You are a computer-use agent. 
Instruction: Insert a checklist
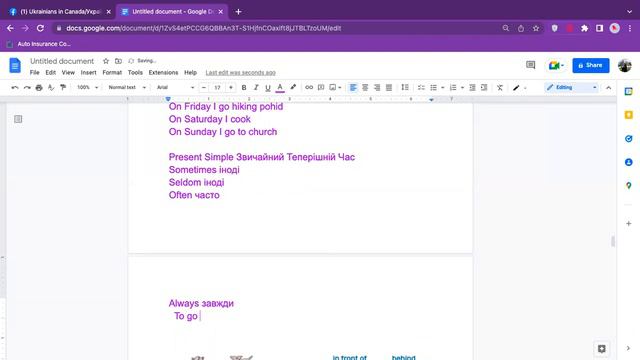coord(421,87)
